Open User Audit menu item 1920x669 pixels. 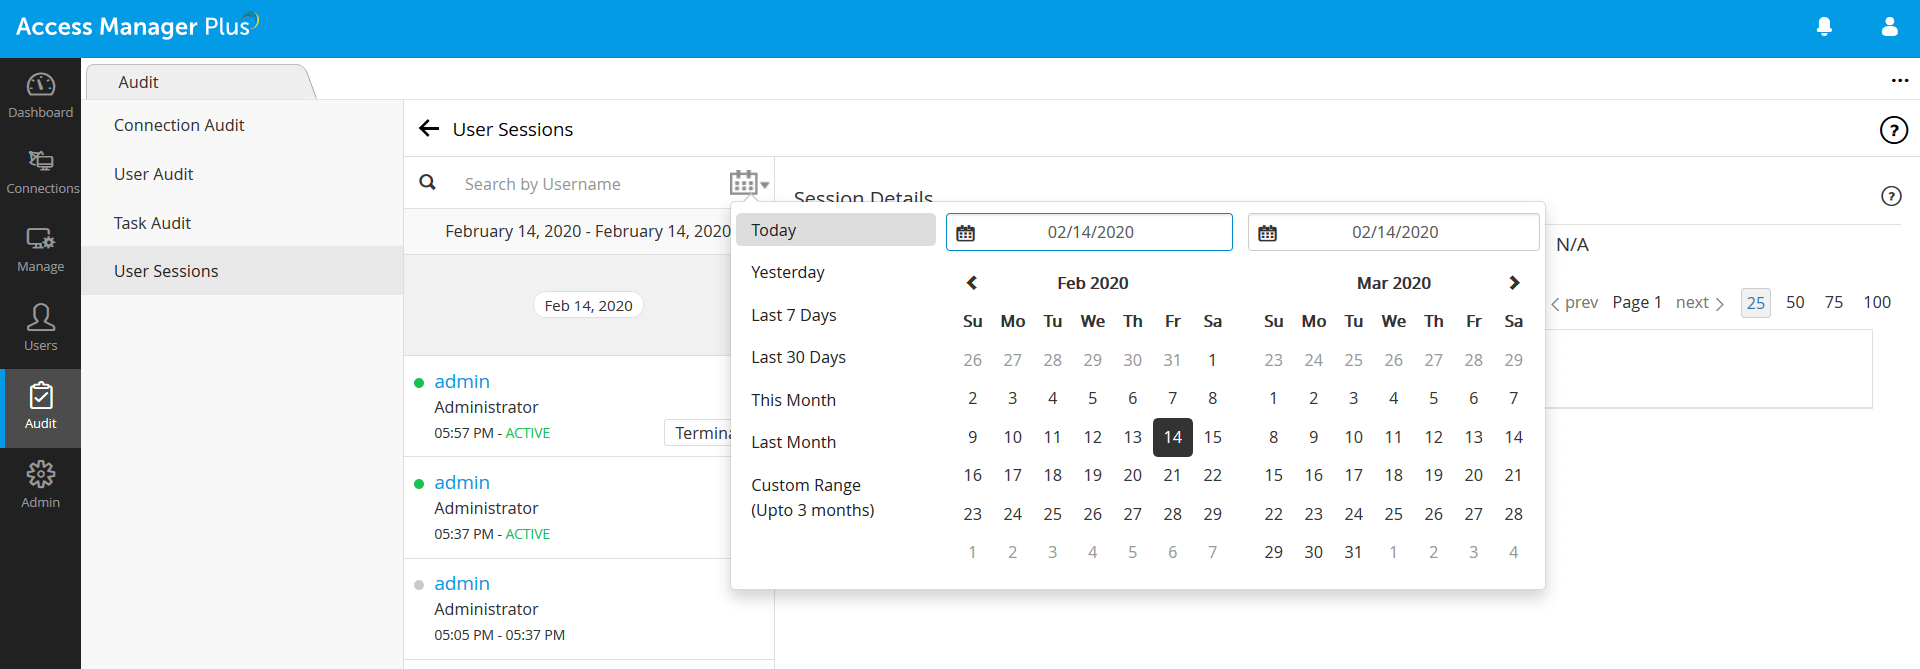(153, 174)
